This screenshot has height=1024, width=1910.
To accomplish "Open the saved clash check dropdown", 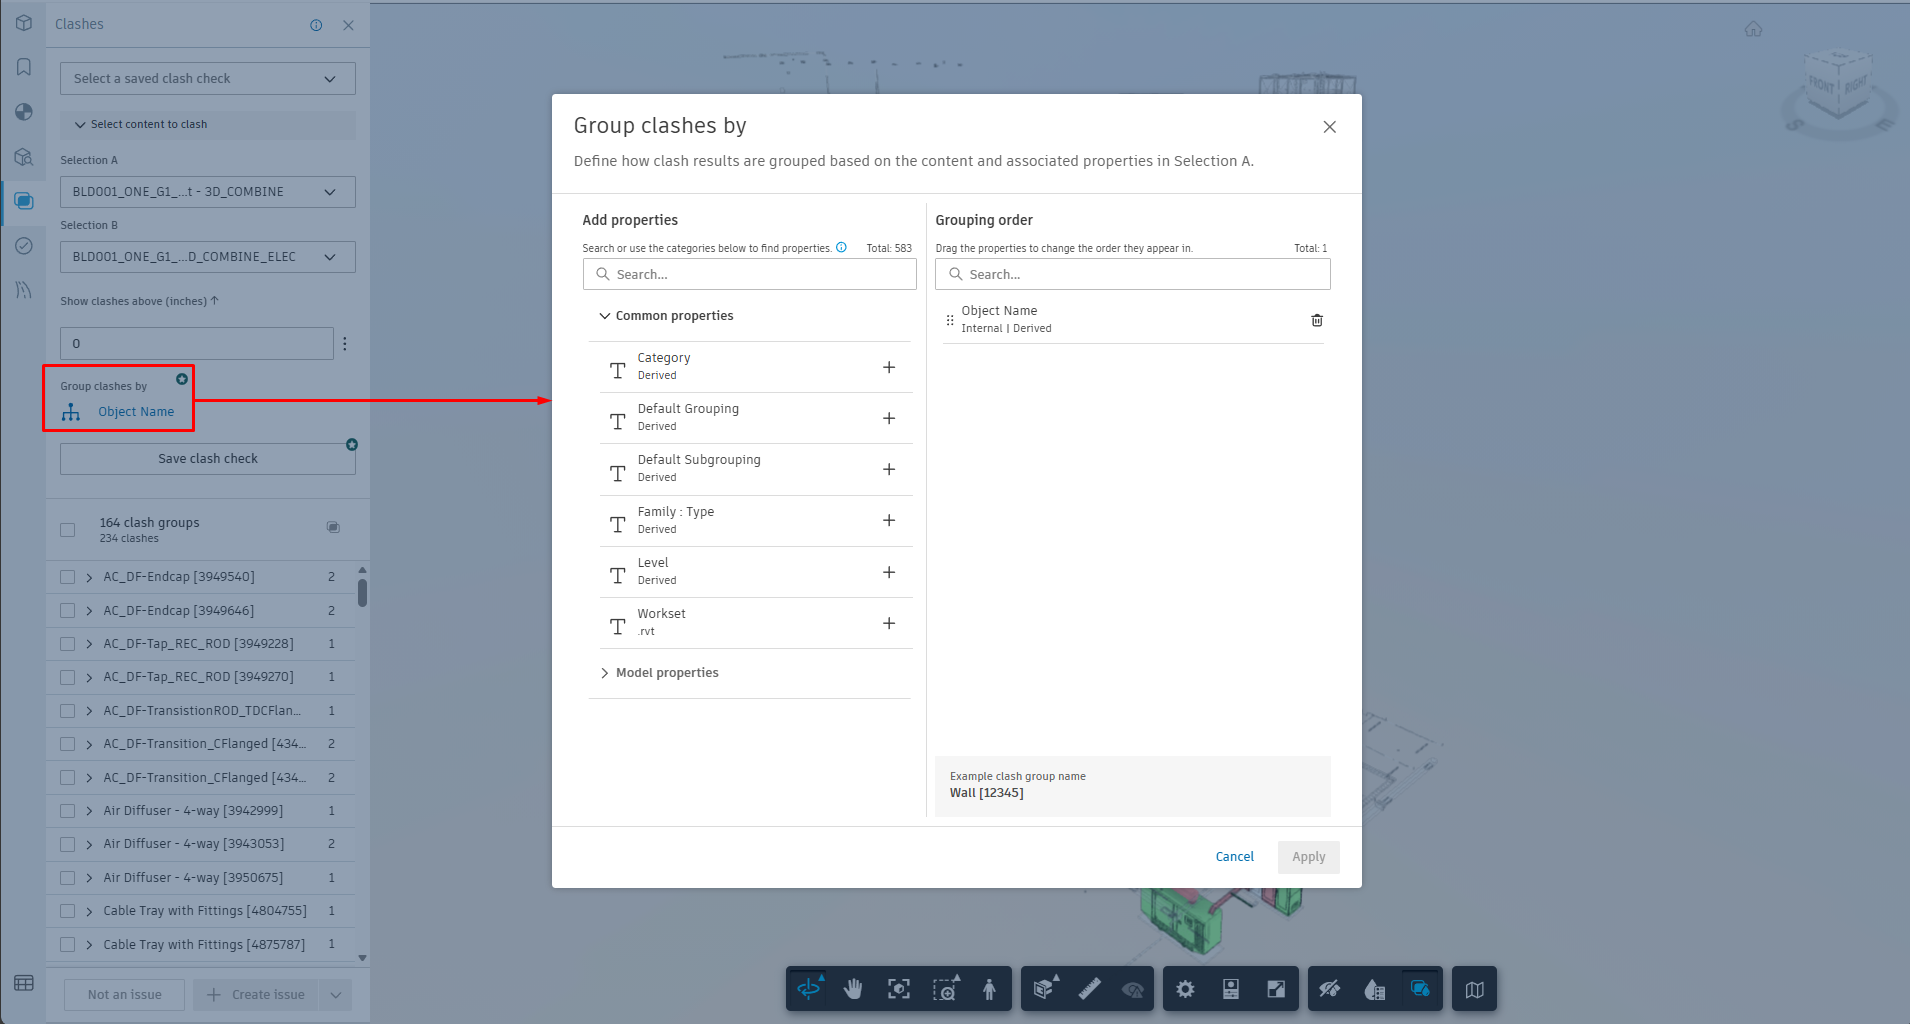I will click(x=208, y=79).
